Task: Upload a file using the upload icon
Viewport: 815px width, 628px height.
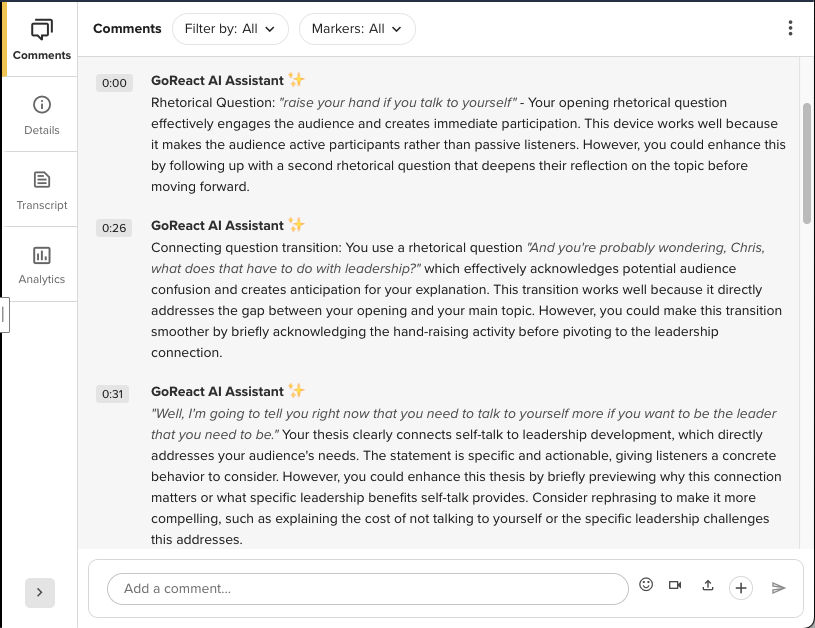Action: (709, 584)
